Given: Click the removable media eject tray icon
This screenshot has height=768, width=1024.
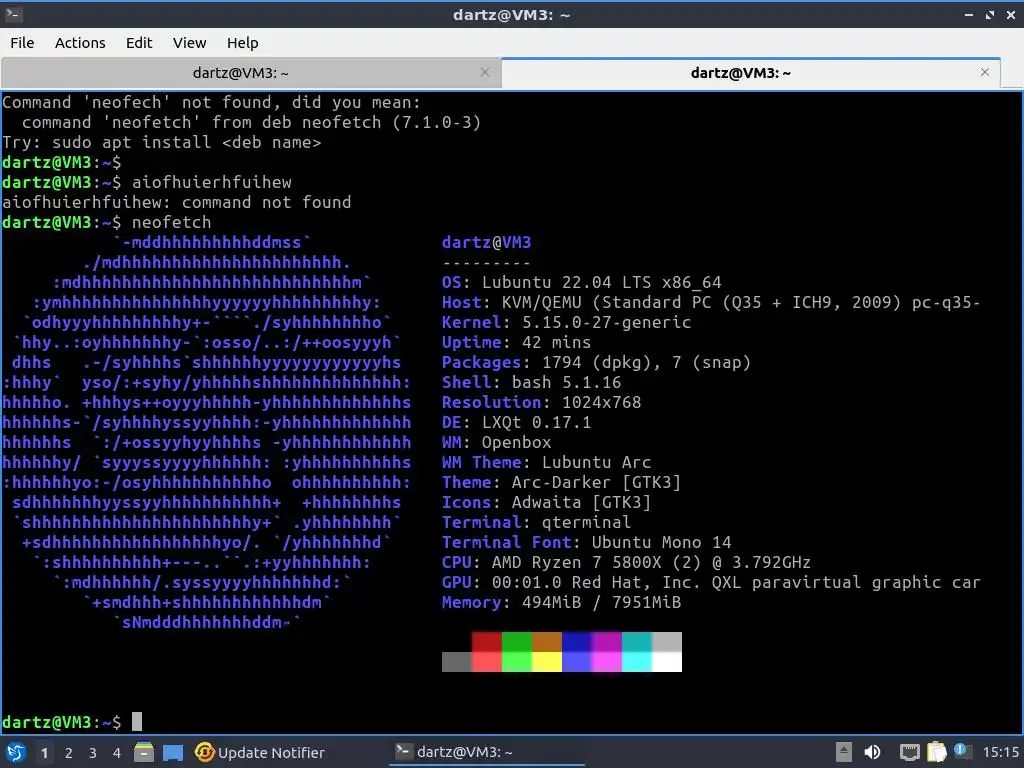Looking at the screenshot, I should point(844,752).
